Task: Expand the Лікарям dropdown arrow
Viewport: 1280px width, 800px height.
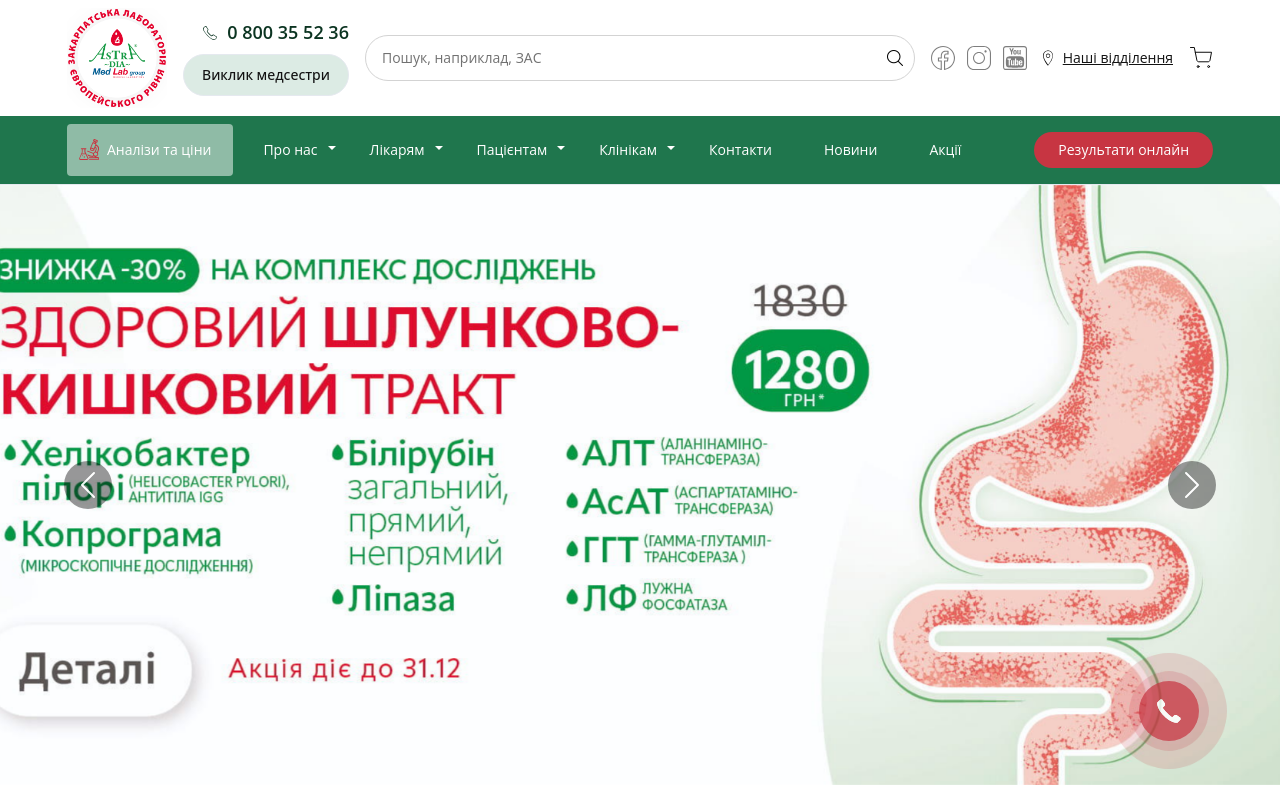Action: 439,148
